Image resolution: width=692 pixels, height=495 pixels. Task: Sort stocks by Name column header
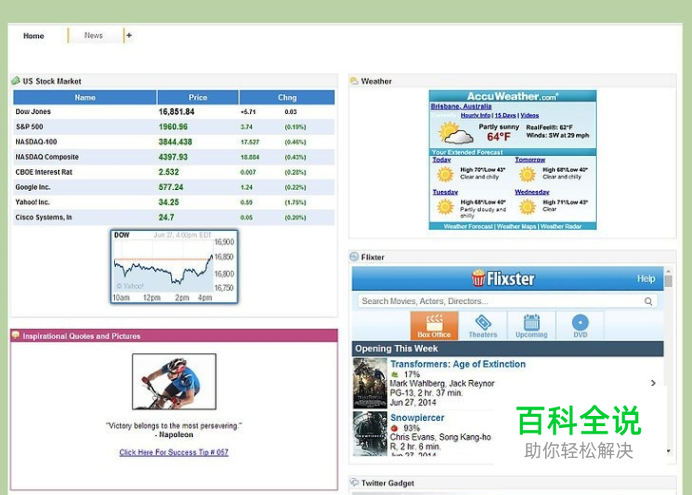(x=85, y=98)
